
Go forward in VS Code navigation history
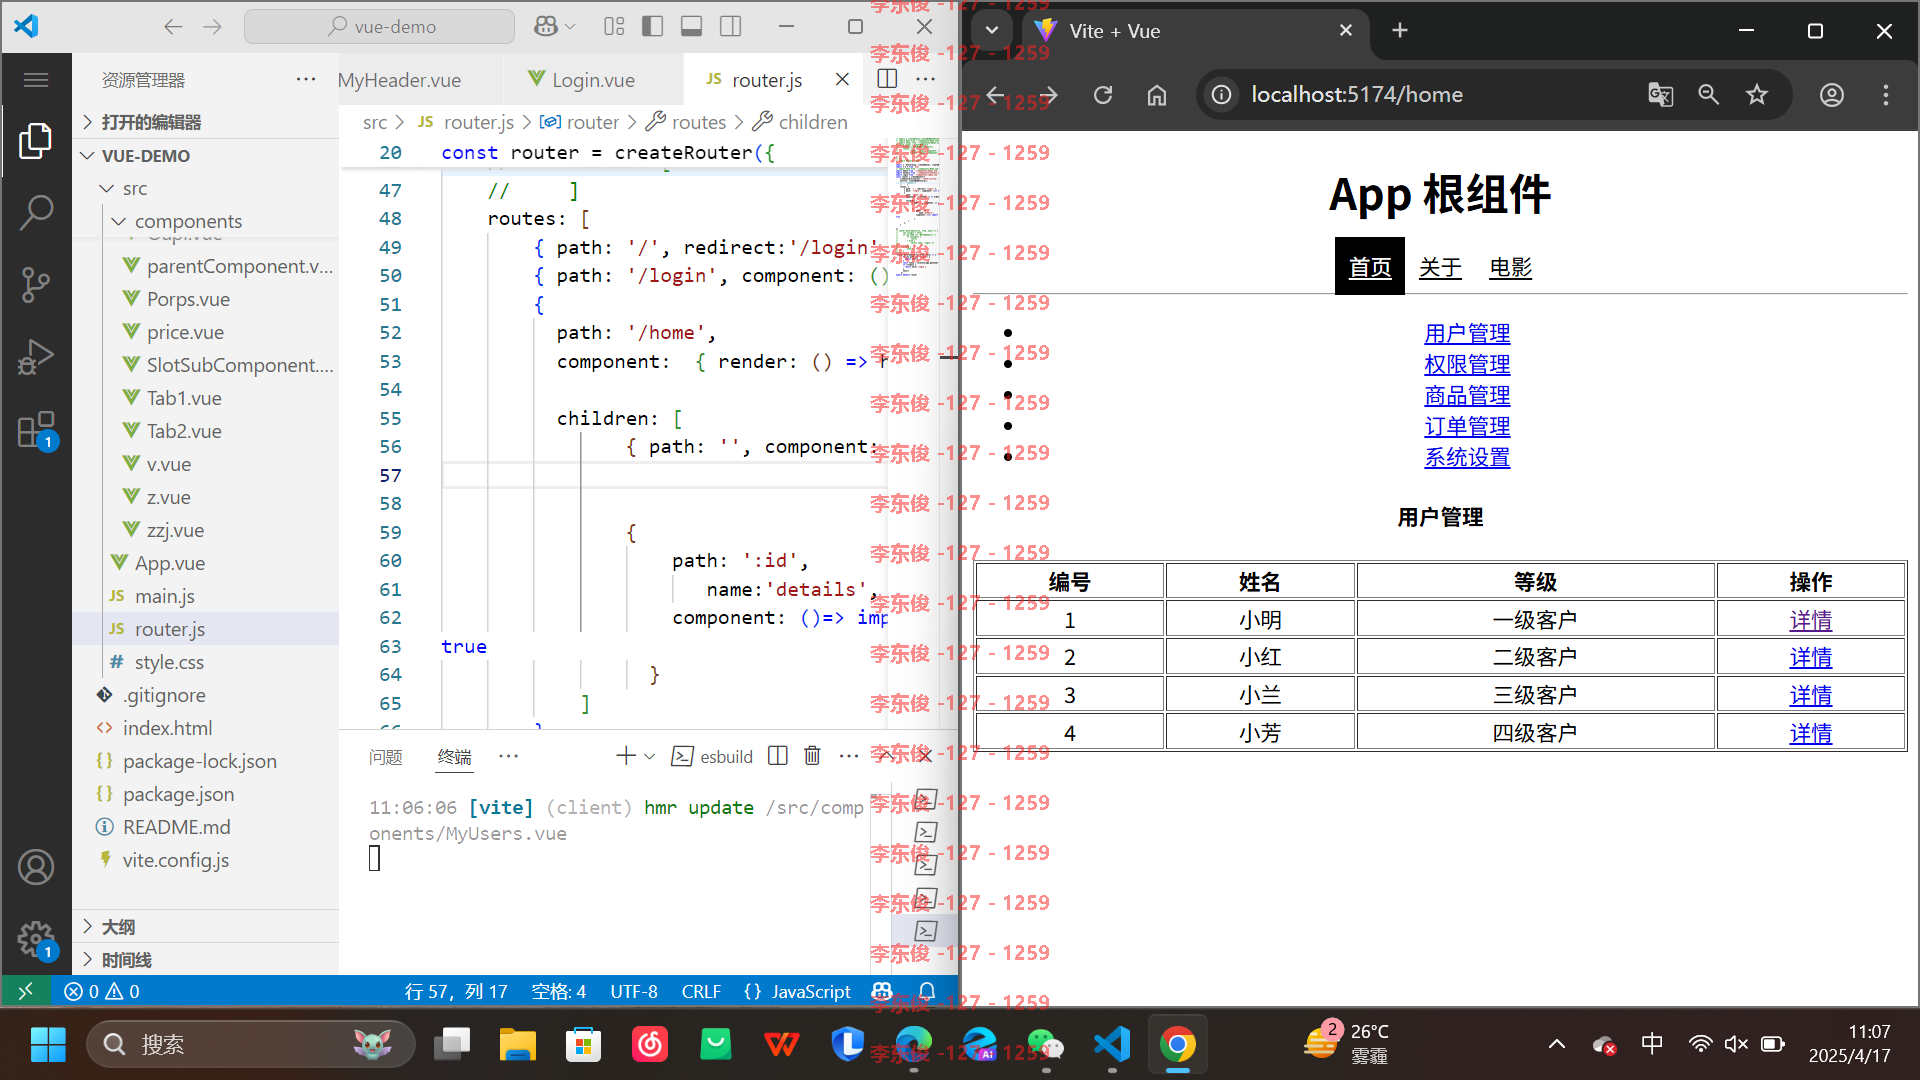212,27
